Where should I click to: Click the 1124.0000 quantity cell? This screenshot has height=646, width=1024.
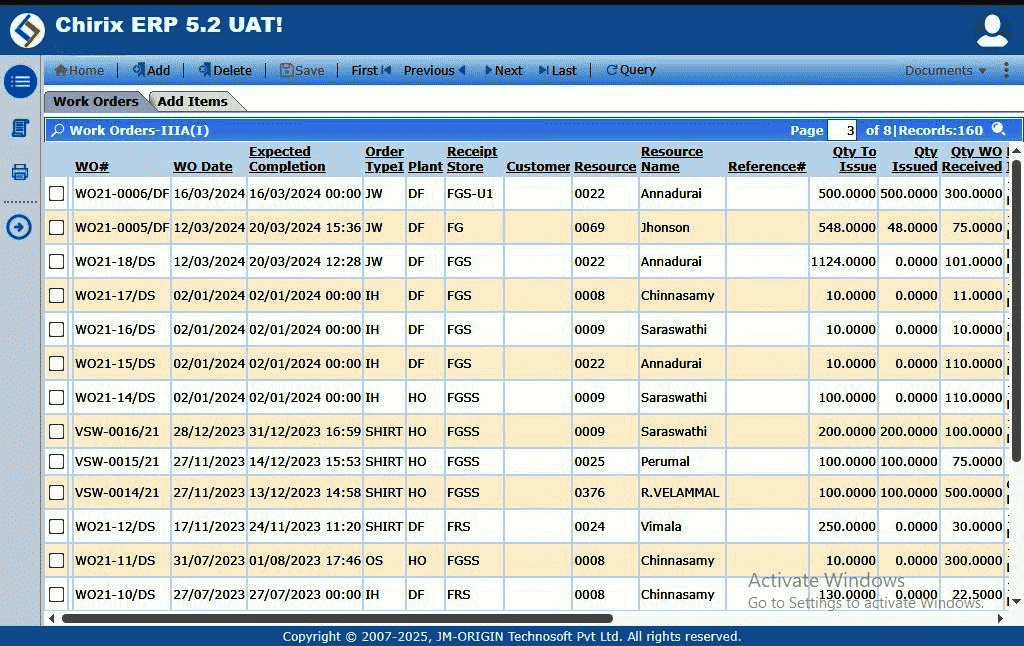843,261
